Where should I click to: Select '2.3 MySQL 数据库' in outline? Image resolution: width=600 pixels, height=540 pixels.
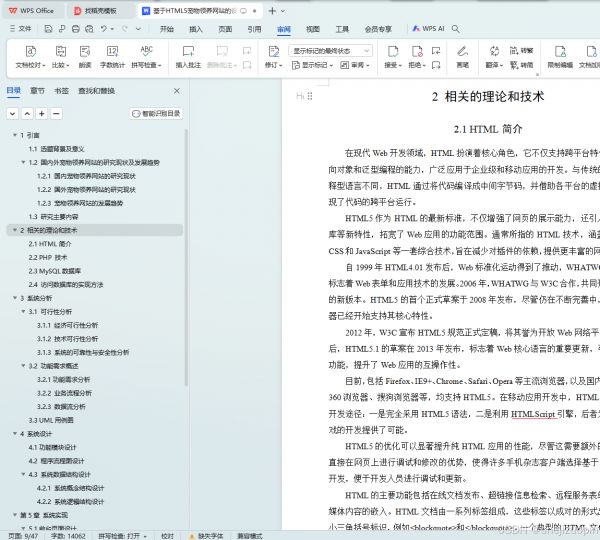[x=55, y=270]
